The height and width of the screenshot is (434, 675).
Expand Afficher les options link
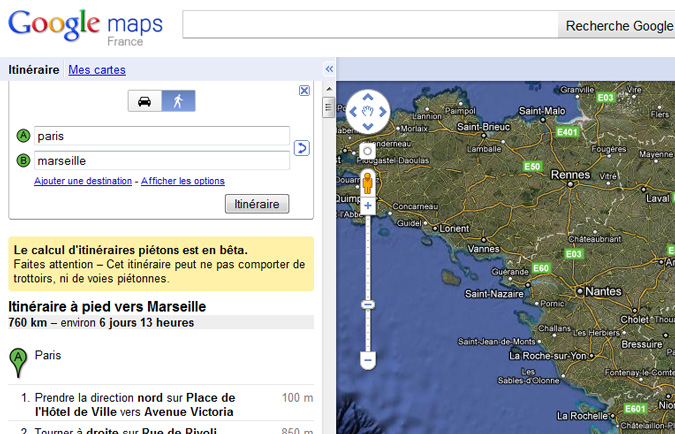(183, 181)
